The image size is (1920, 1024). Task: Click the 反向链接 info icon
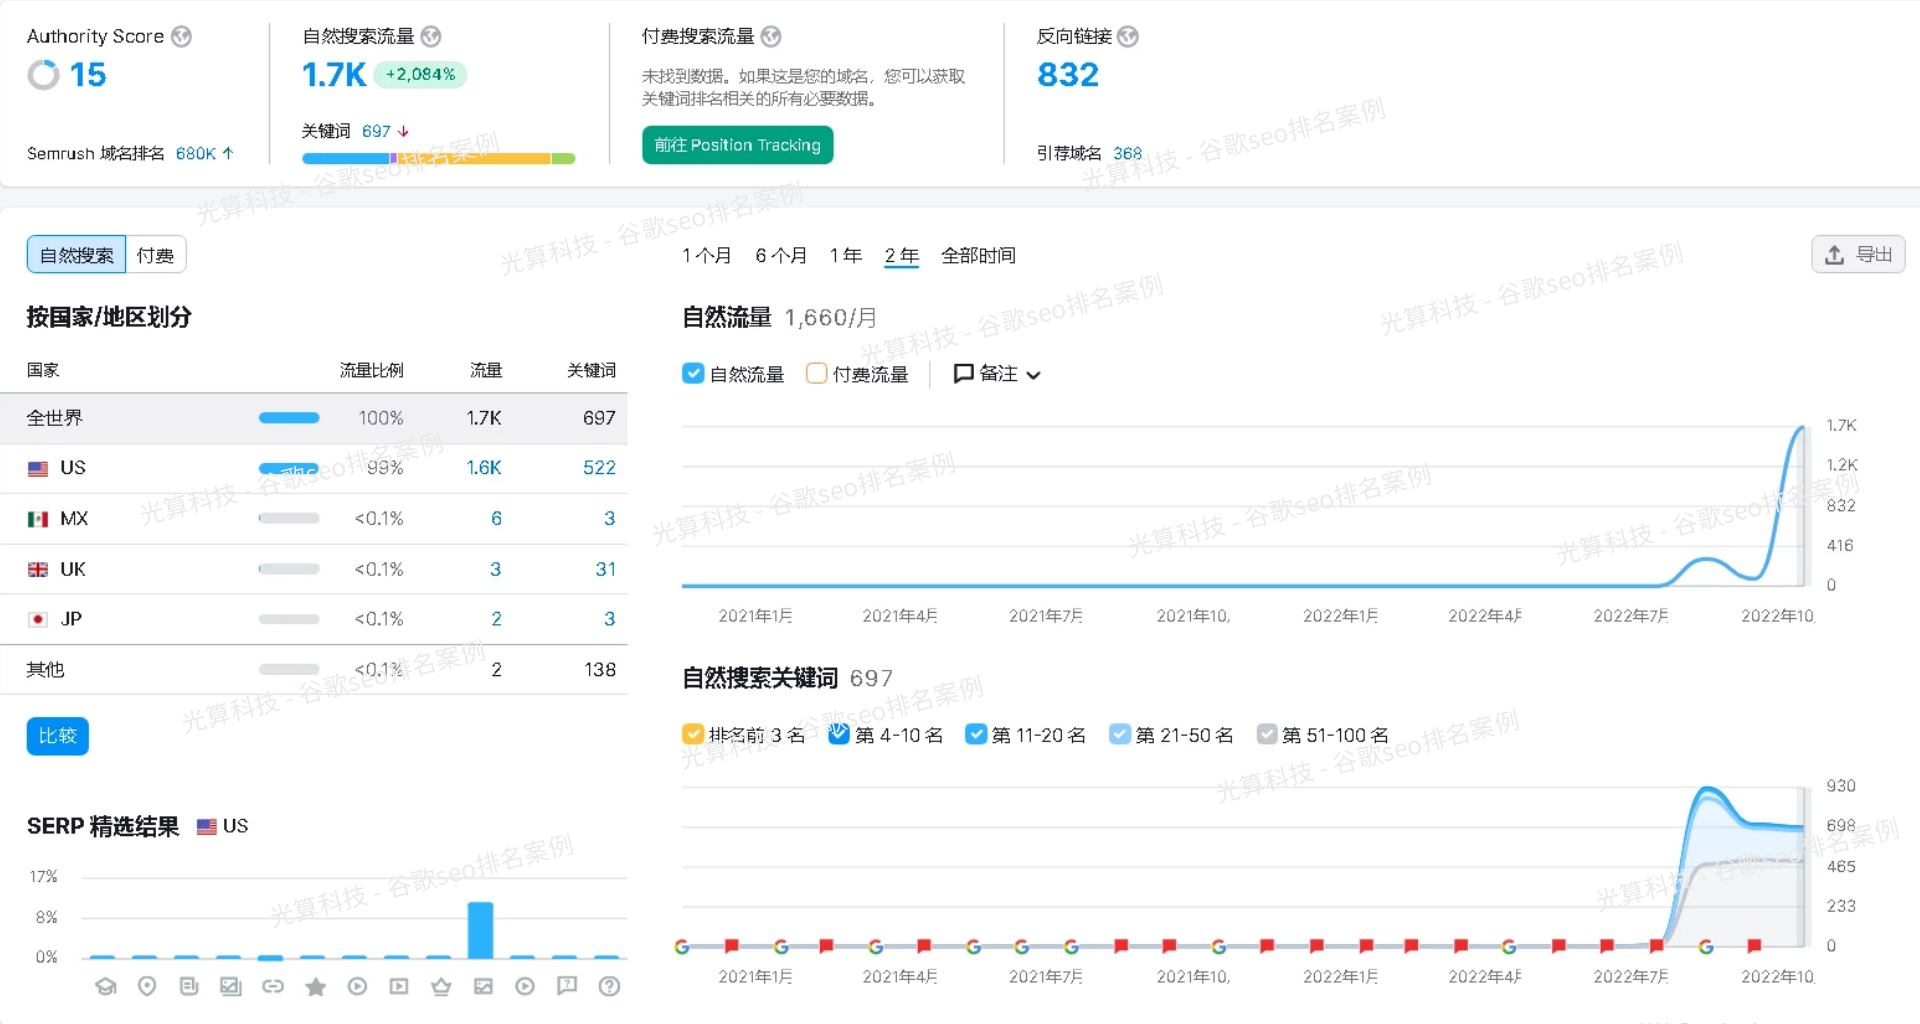(x=1127, y=36)
